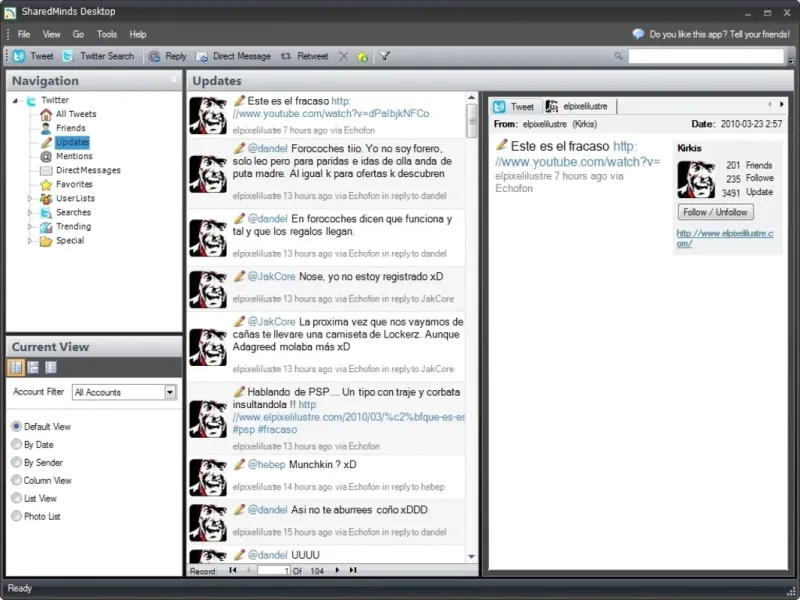Go to first record button
800x600 pixels.
[233, 570]
